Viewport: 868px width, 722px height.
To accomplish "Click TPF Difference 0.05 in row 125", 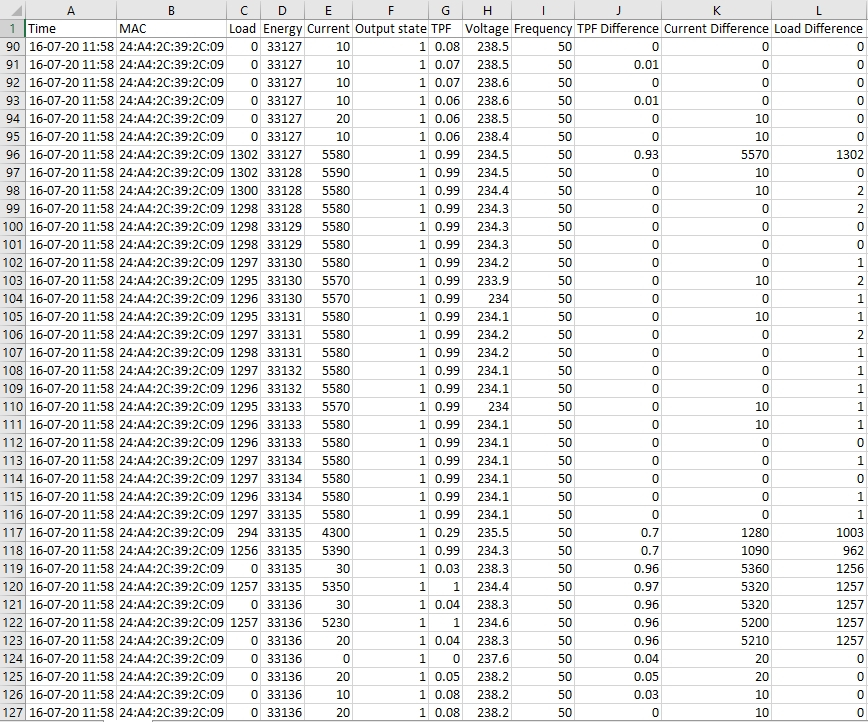I will [618, 676].
